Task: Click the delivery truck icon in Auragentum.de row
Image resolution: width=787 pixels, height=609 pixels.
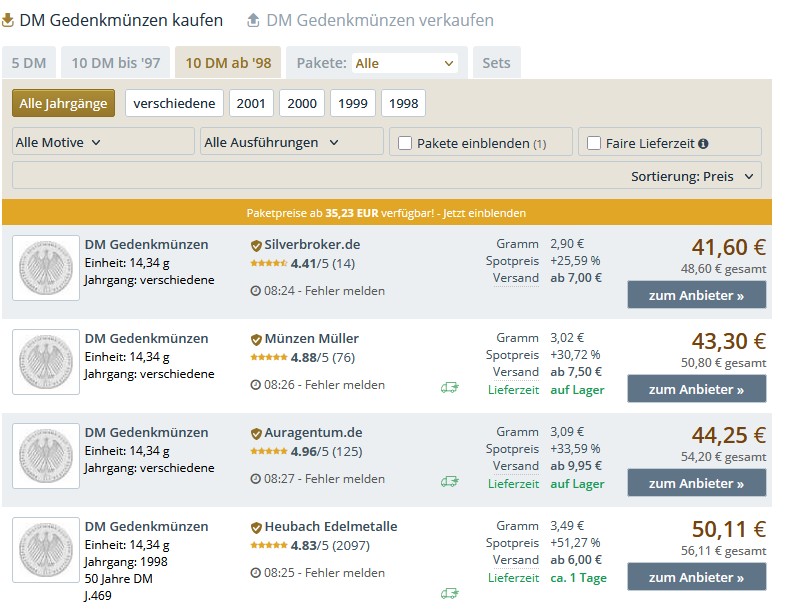Action: tap(449, 481)
